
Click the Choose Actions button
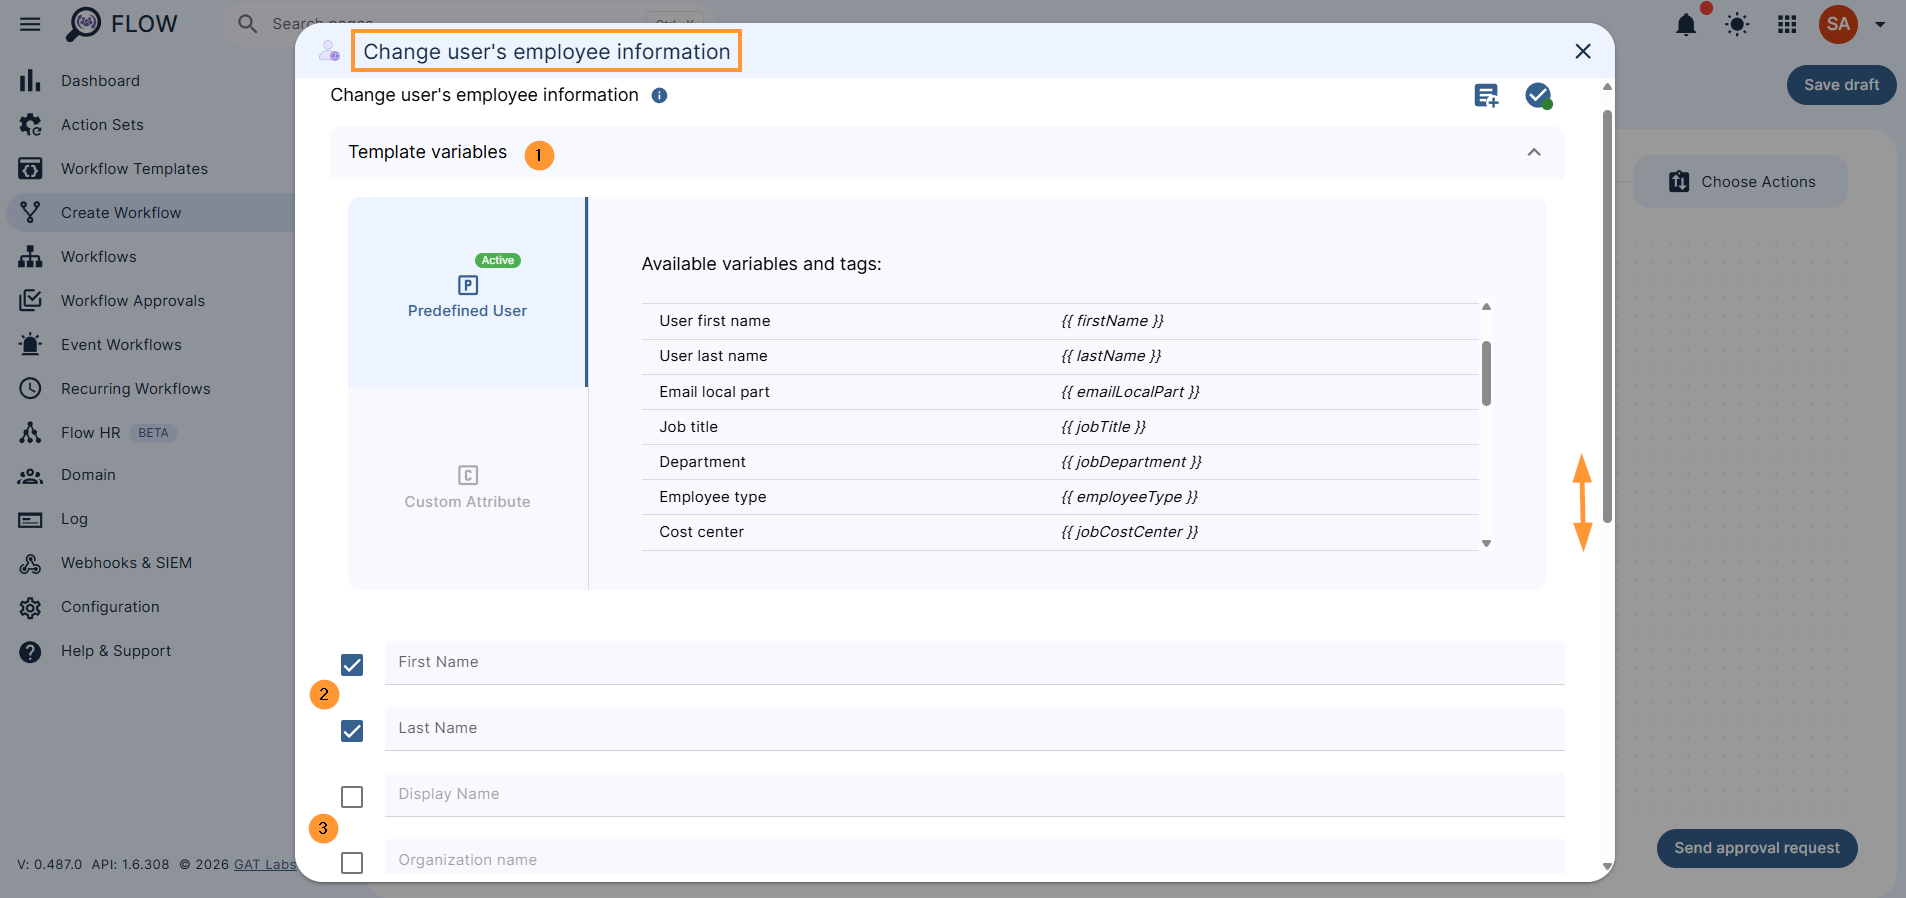tap(1741, 182)
